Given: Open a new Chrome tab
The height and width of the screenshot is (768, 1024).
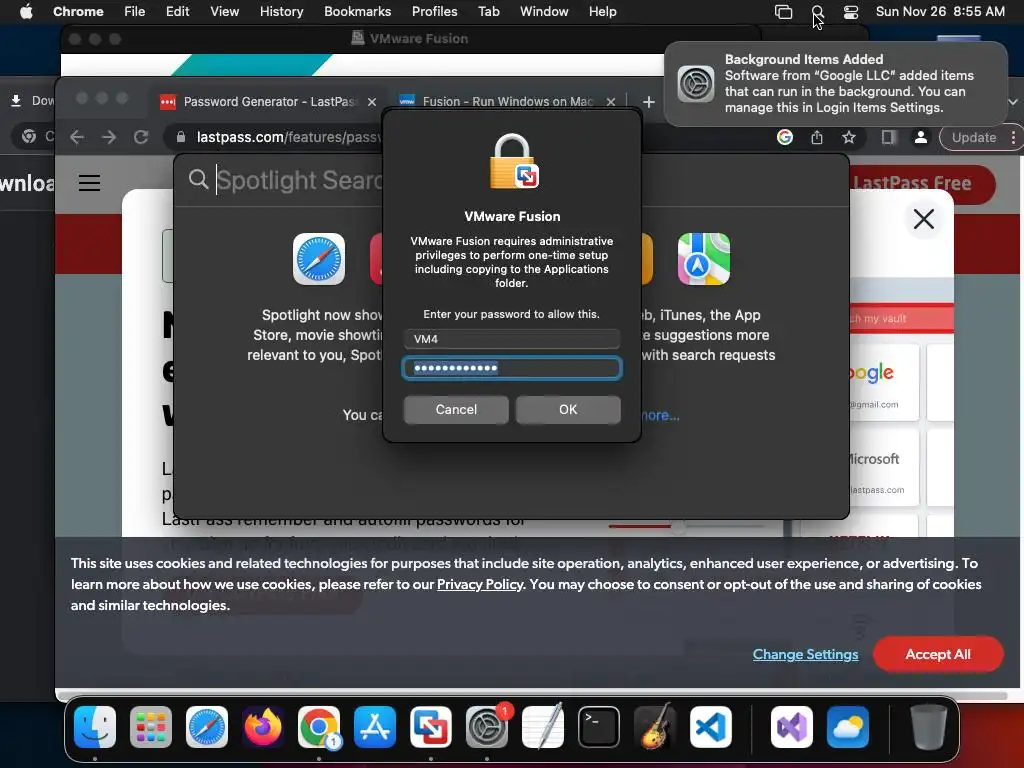Looking at the screenshot, I should [648, 102].
